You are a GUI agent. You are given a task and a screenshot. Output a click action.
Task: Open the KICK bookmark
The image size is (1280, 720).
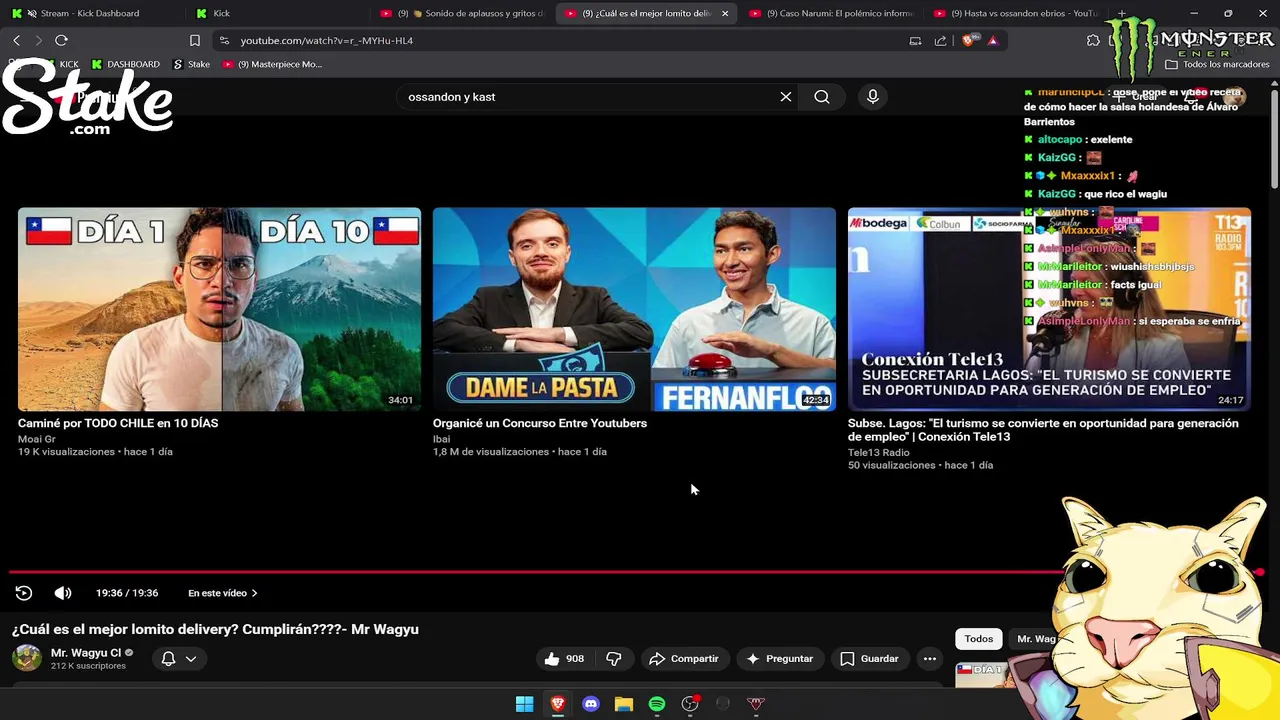pyautogui.click(x=60, y=64)
